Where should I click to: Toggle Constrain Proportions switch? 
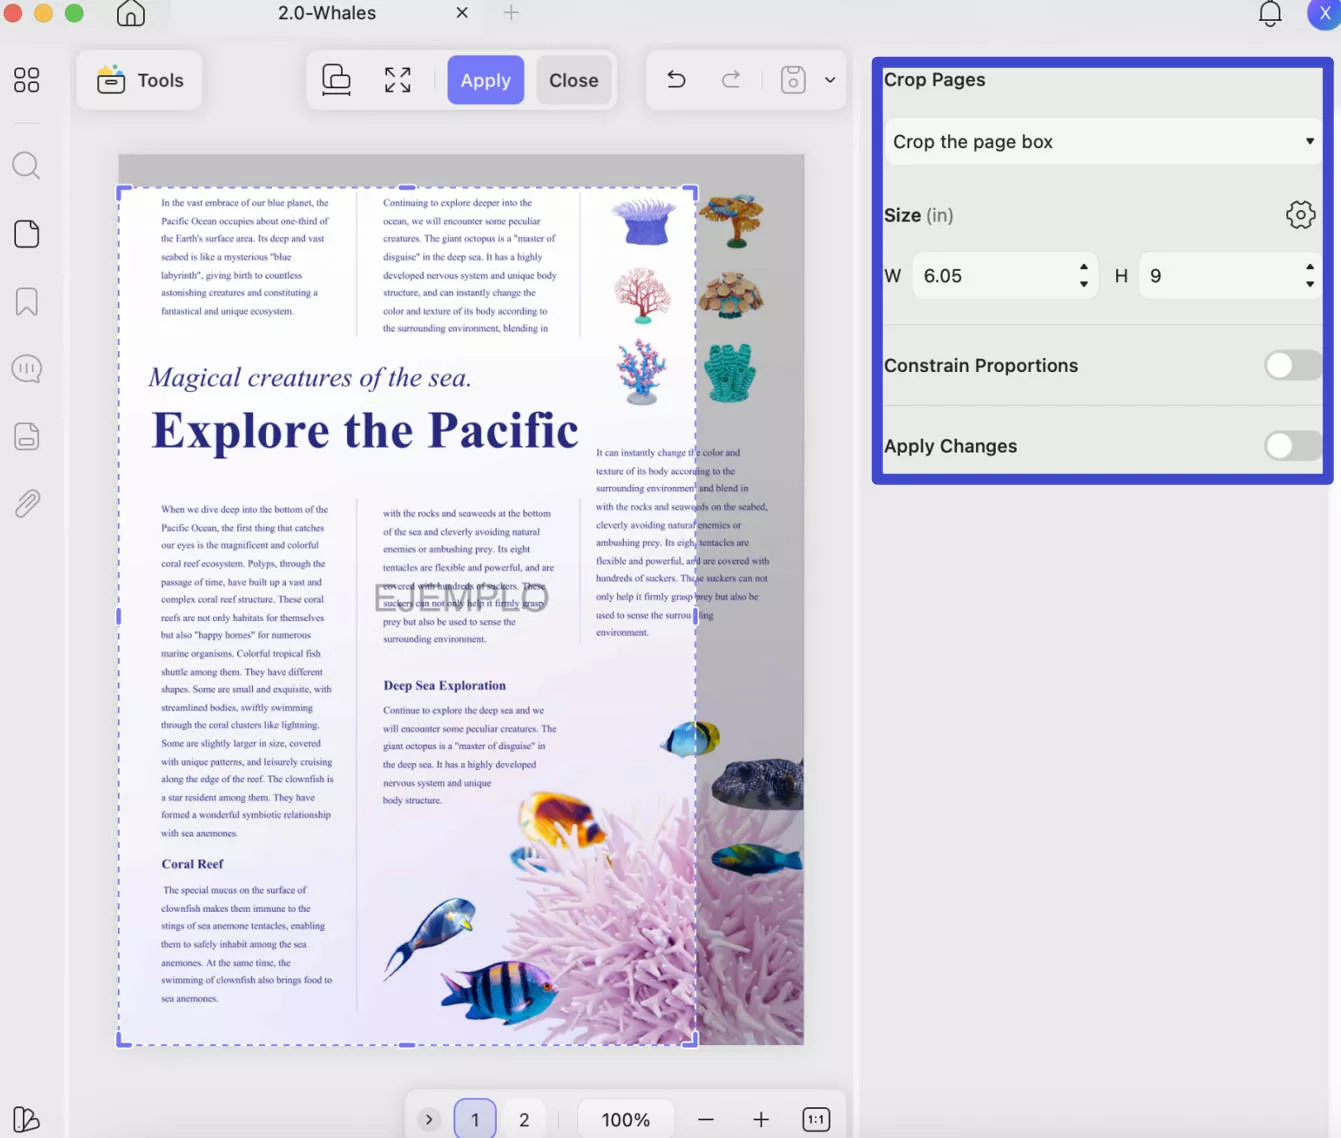(1293, 365)
